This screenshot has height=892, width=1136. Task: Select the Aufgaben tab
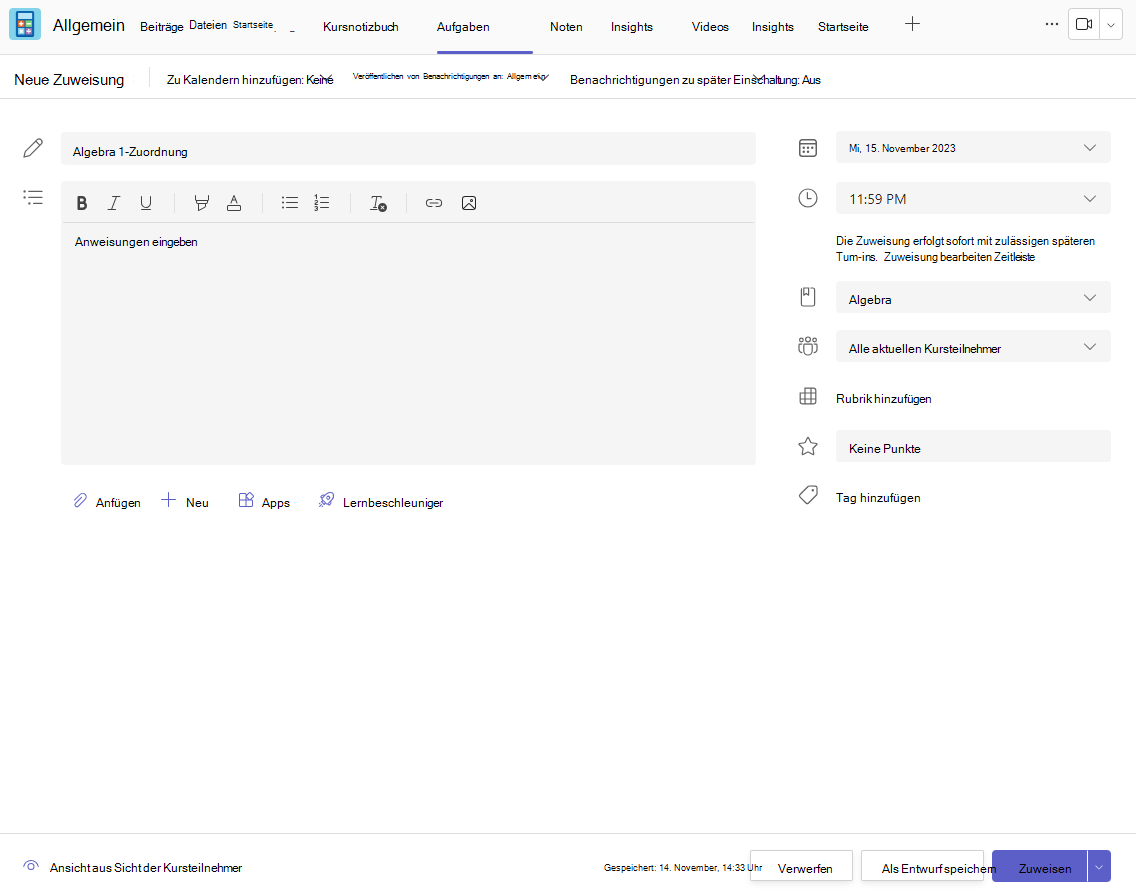[x=463, y=27]
